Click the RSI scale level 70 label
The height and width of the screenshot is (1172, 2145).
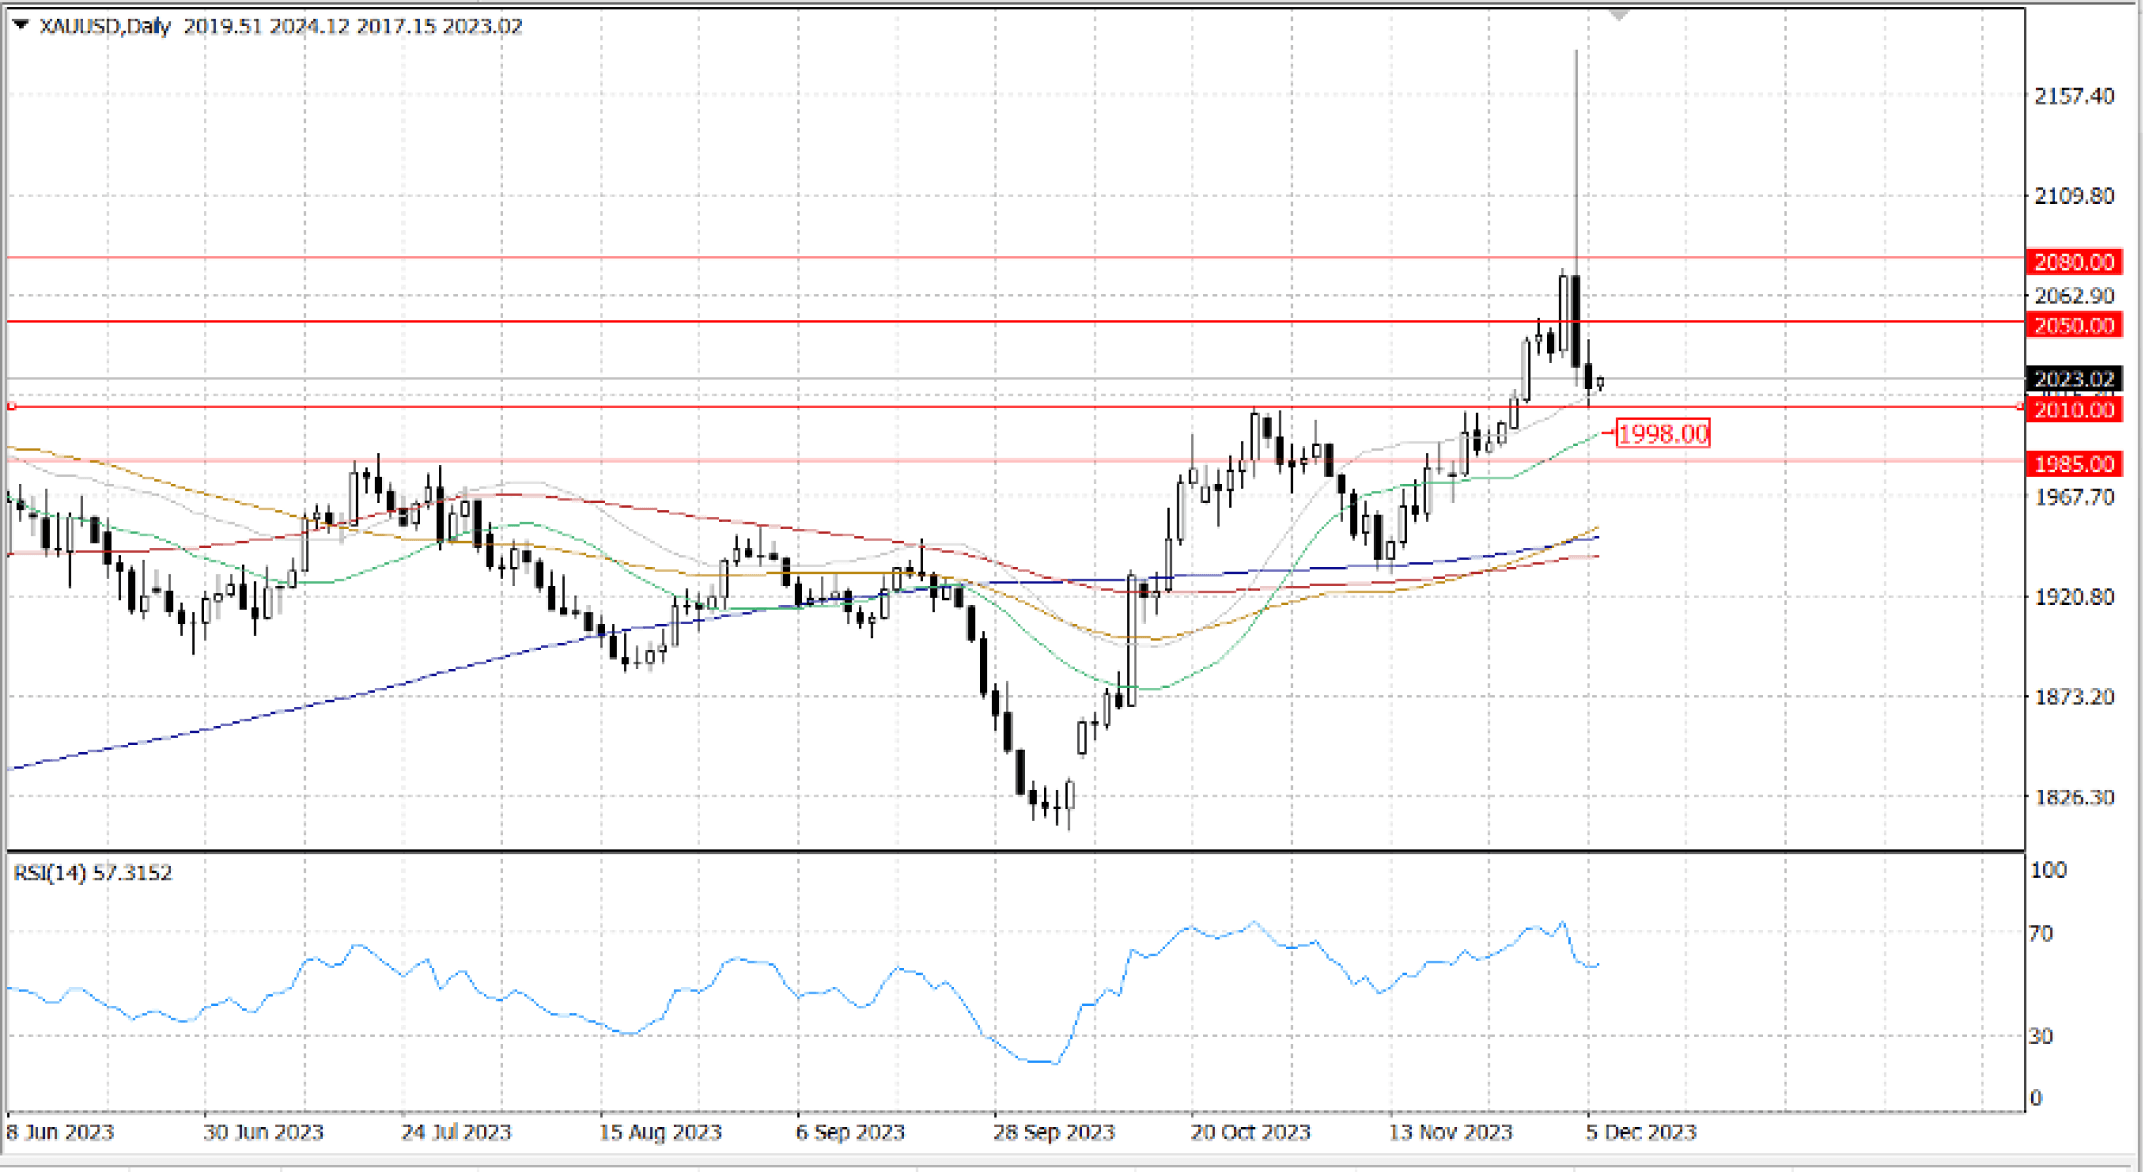2041,934
